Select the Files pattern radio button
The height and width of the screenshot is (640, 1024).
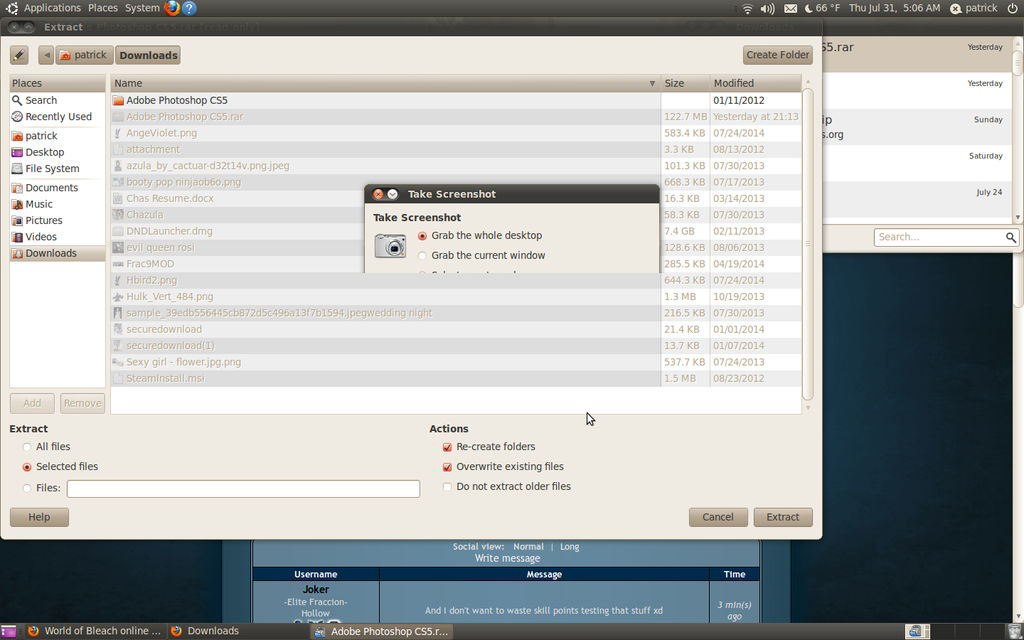[27, 488]
